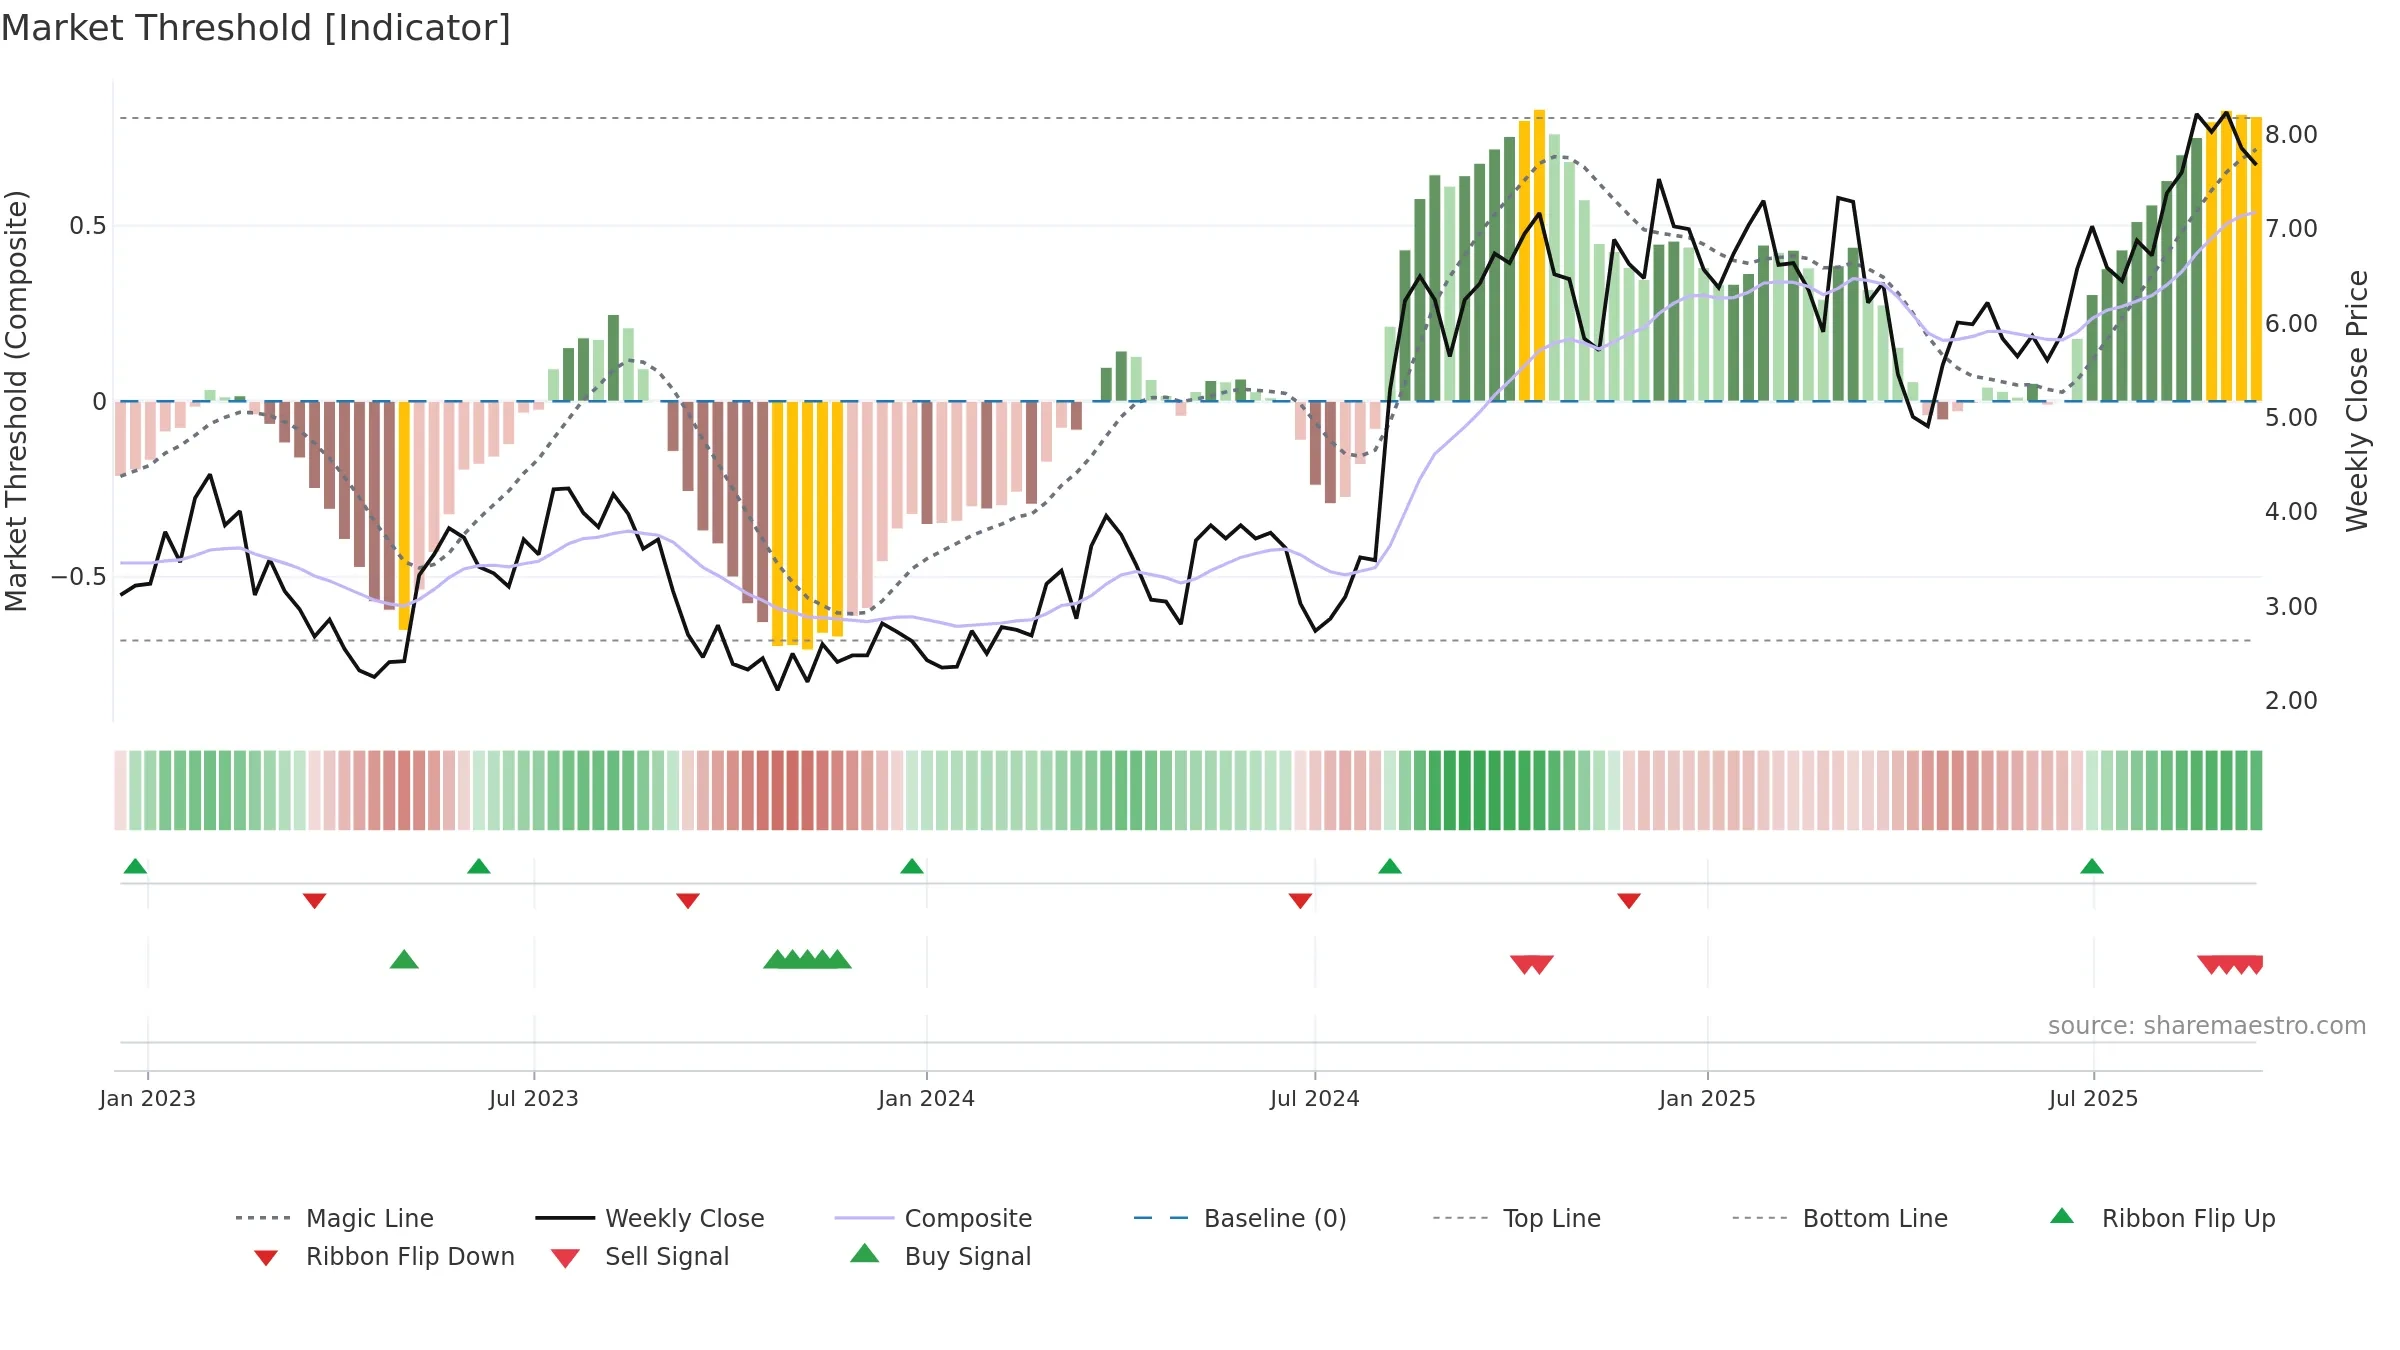Click the ribbon flip down marker before Jan 2025
This screenshot has height=1350, width=2400.
coord(1629,901)
